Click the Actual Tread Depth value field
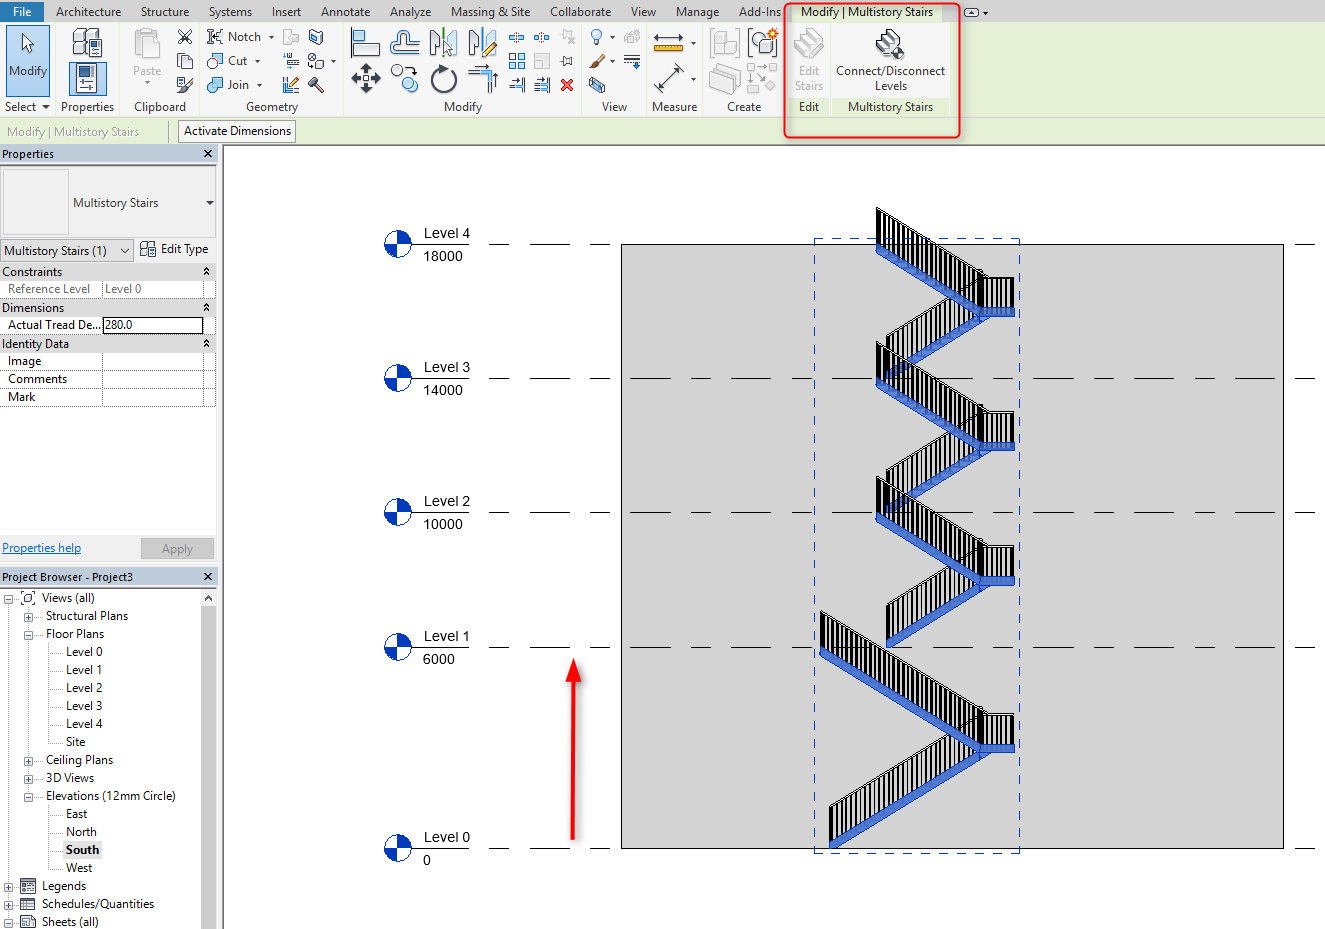 coord(153,325)
